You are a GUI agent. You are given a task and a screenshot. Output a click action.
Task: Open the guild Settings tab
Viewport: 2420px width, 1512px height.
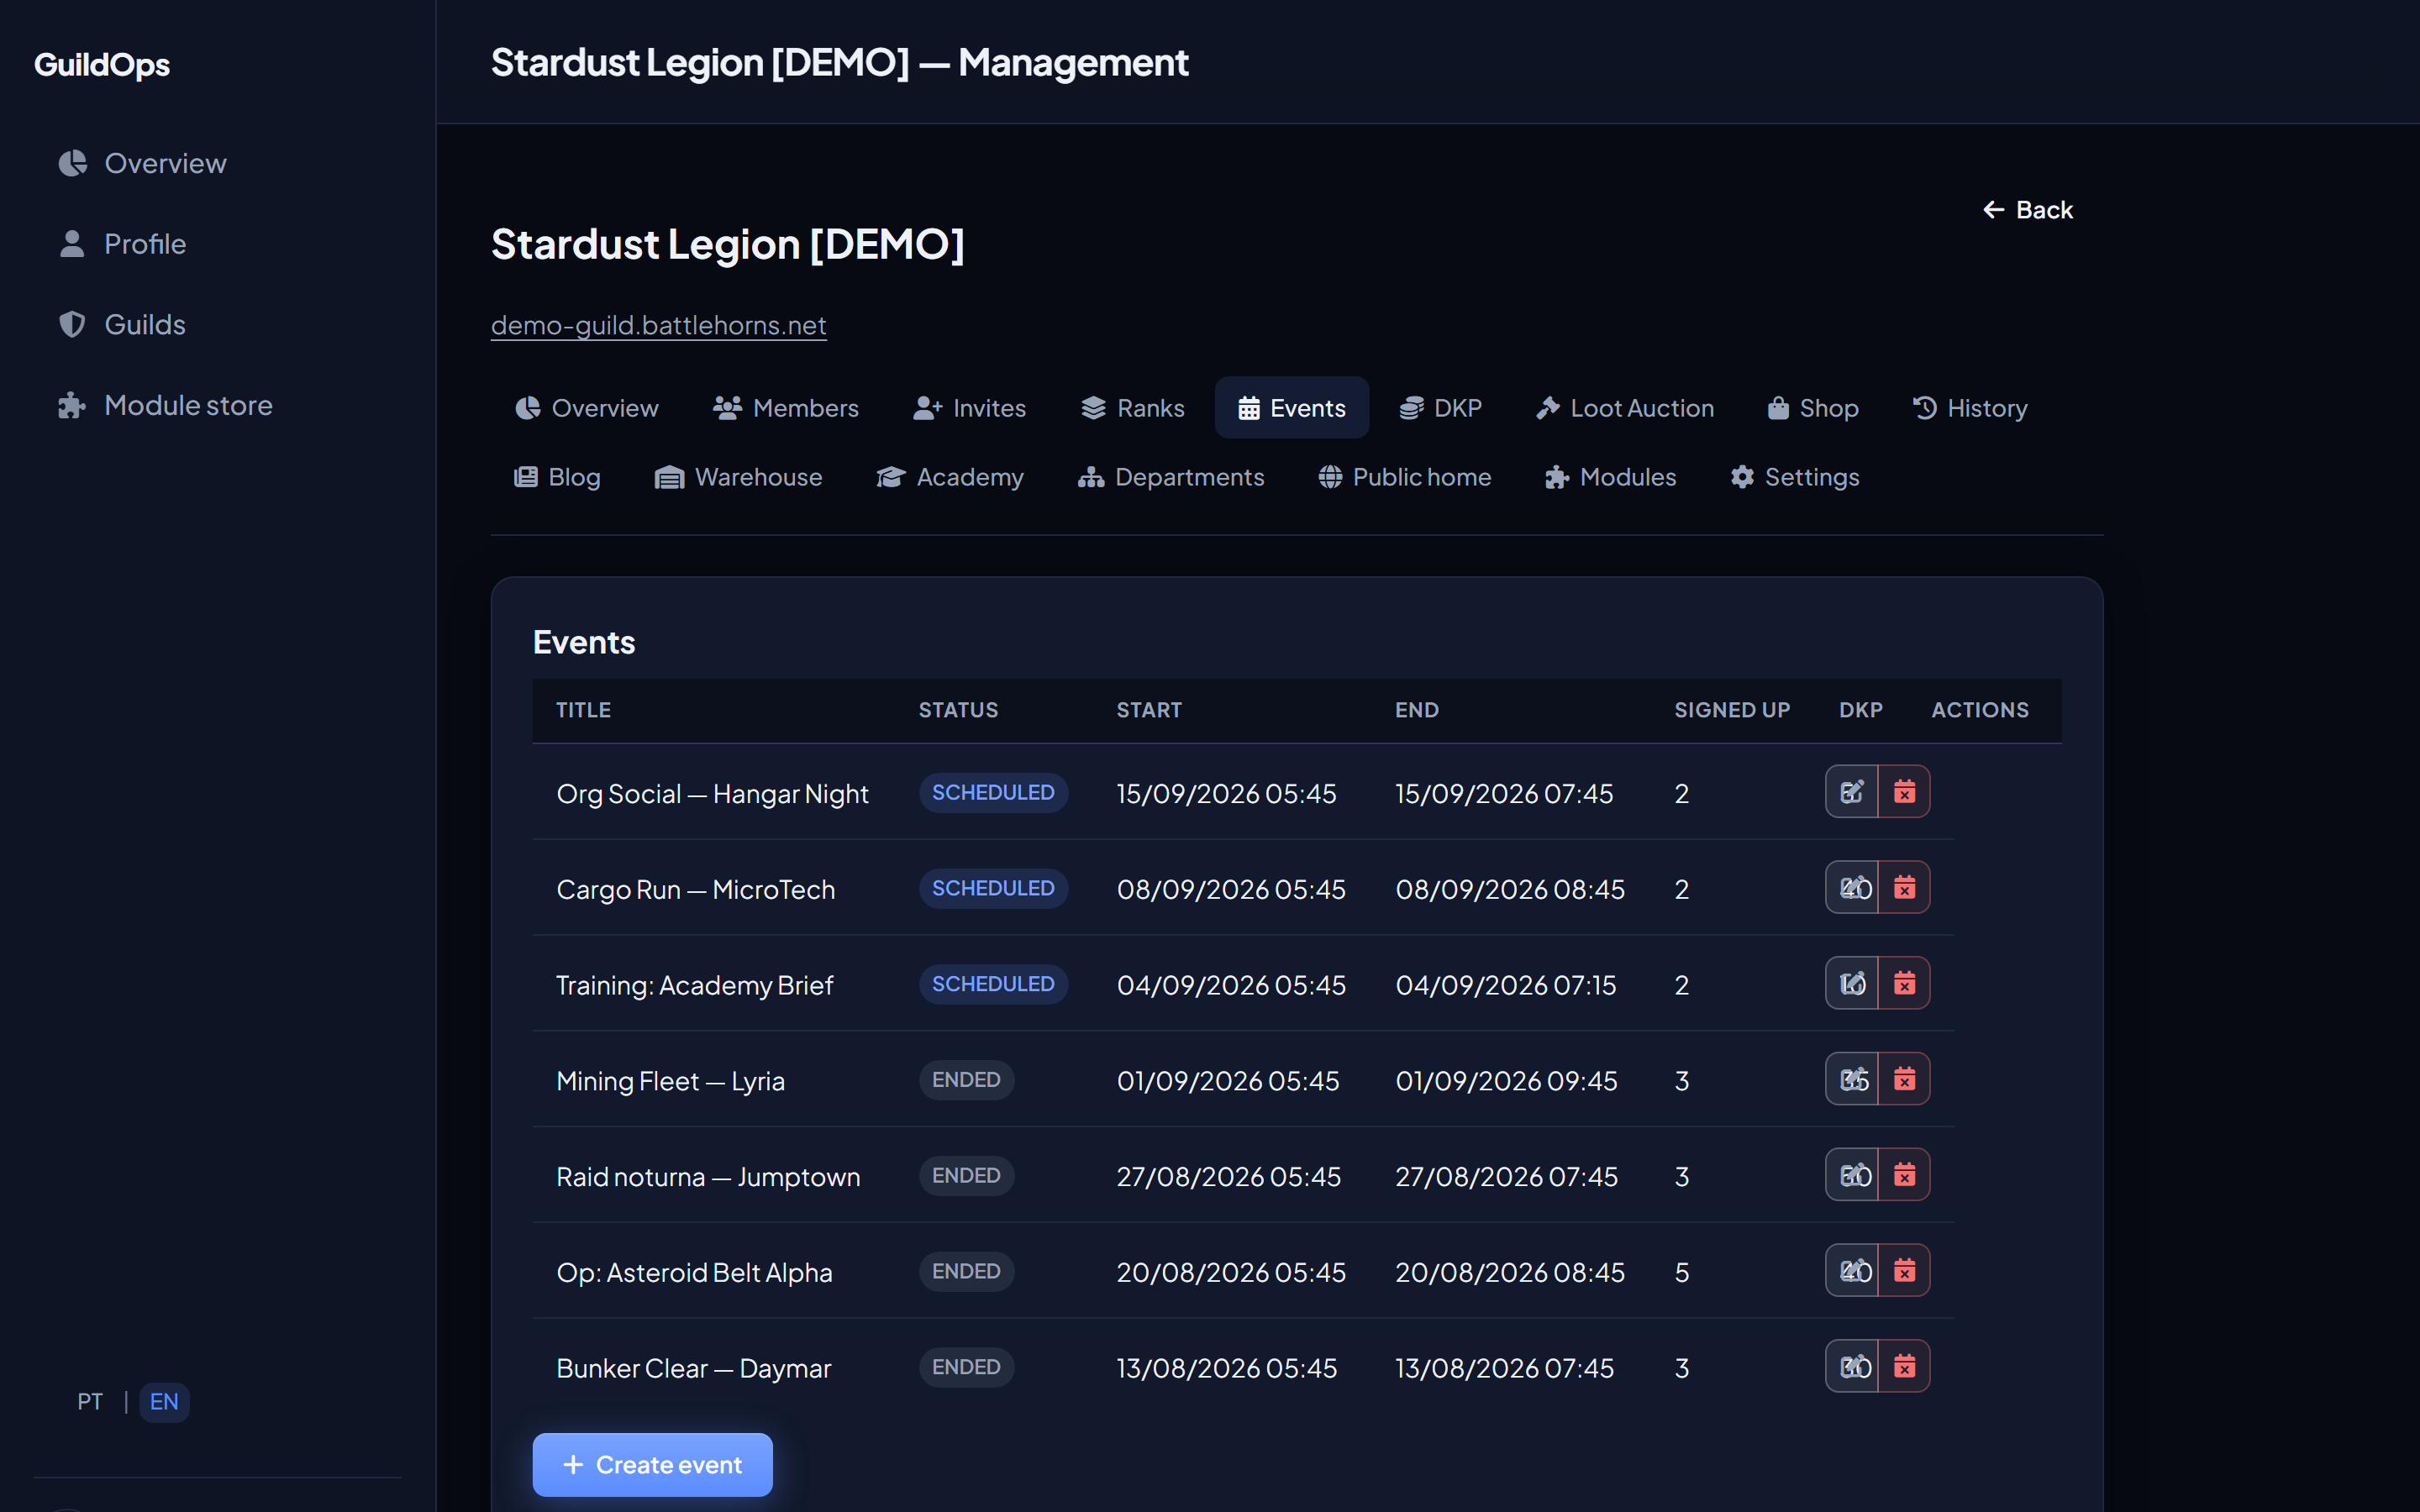coord(1795,477)
